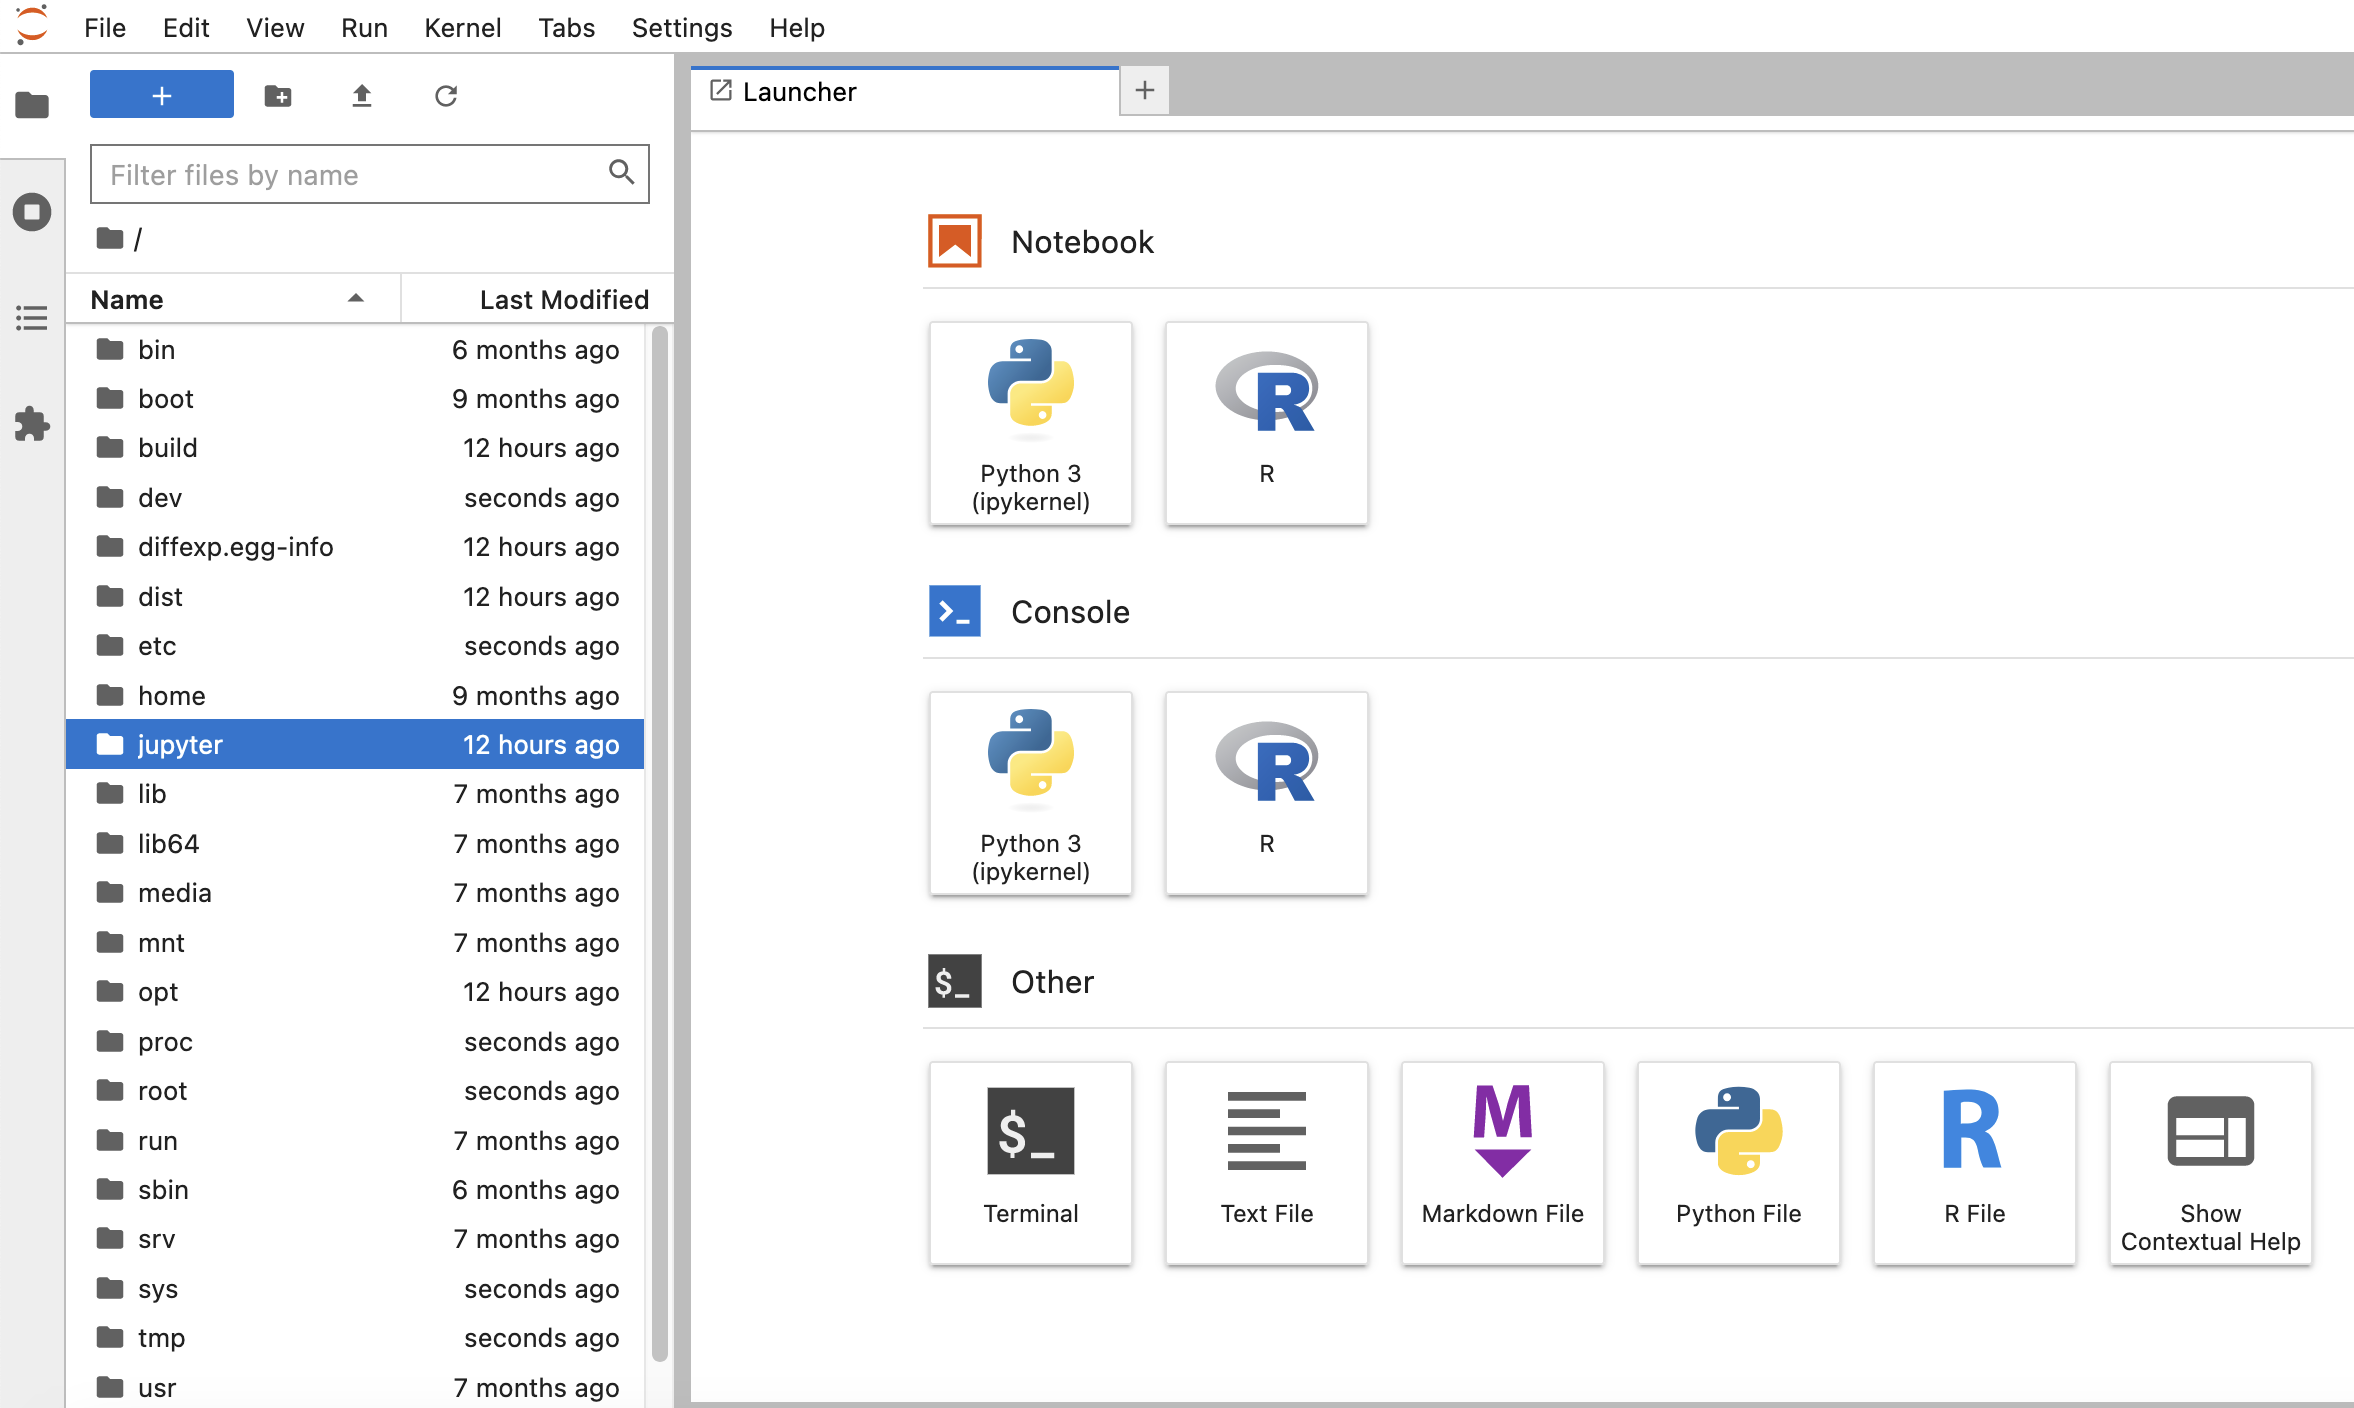
Task: Click the New Folder toolbar icon
Action: point(278,96)
